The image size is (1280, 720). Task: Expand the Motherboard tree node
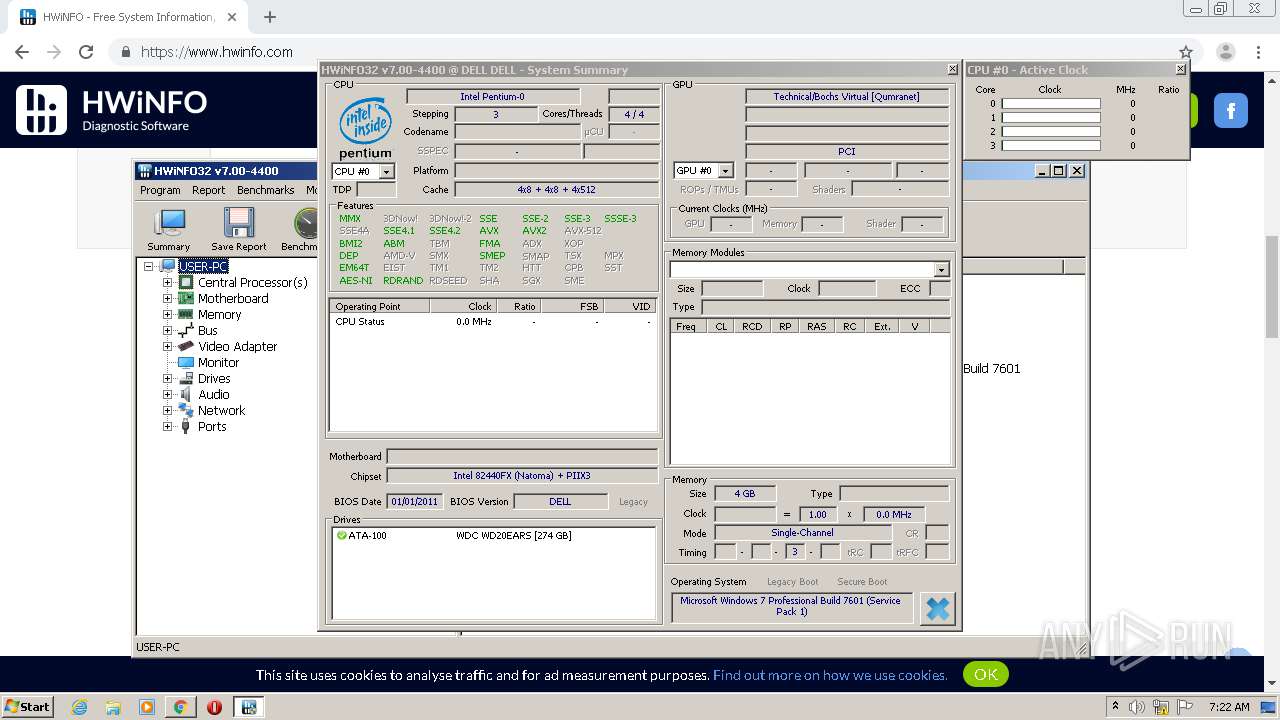click(168, 298)
